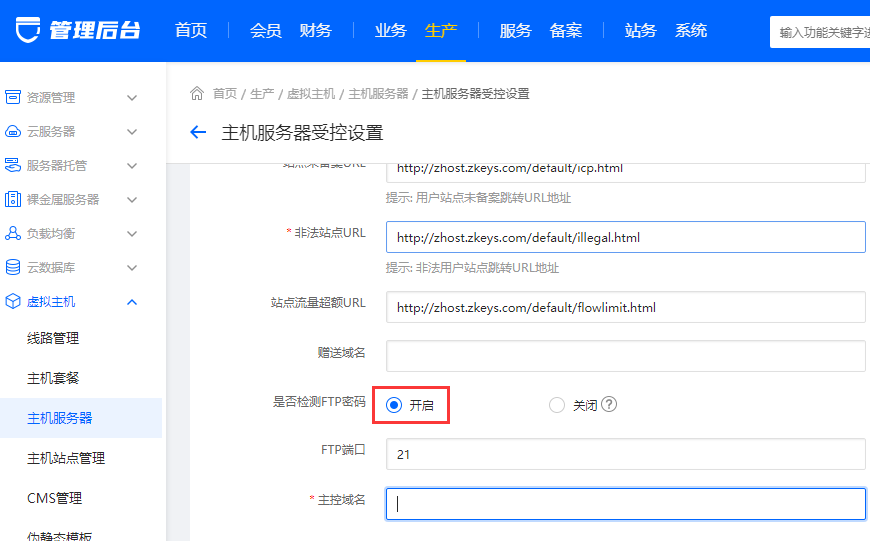Open the 备案 top menu
The image size is (870, 541).
565,31
